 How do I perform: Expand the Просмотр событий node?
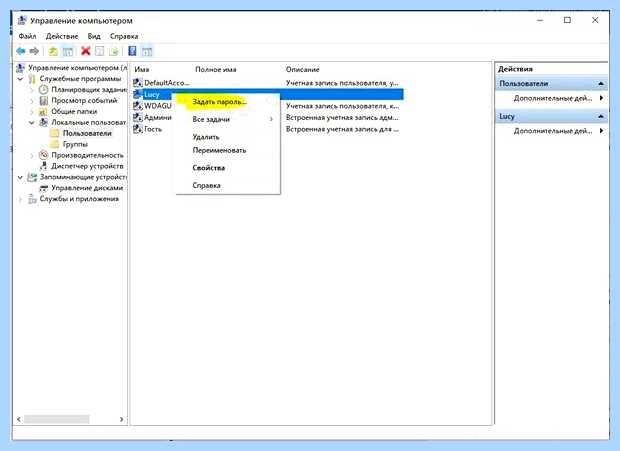32,101
